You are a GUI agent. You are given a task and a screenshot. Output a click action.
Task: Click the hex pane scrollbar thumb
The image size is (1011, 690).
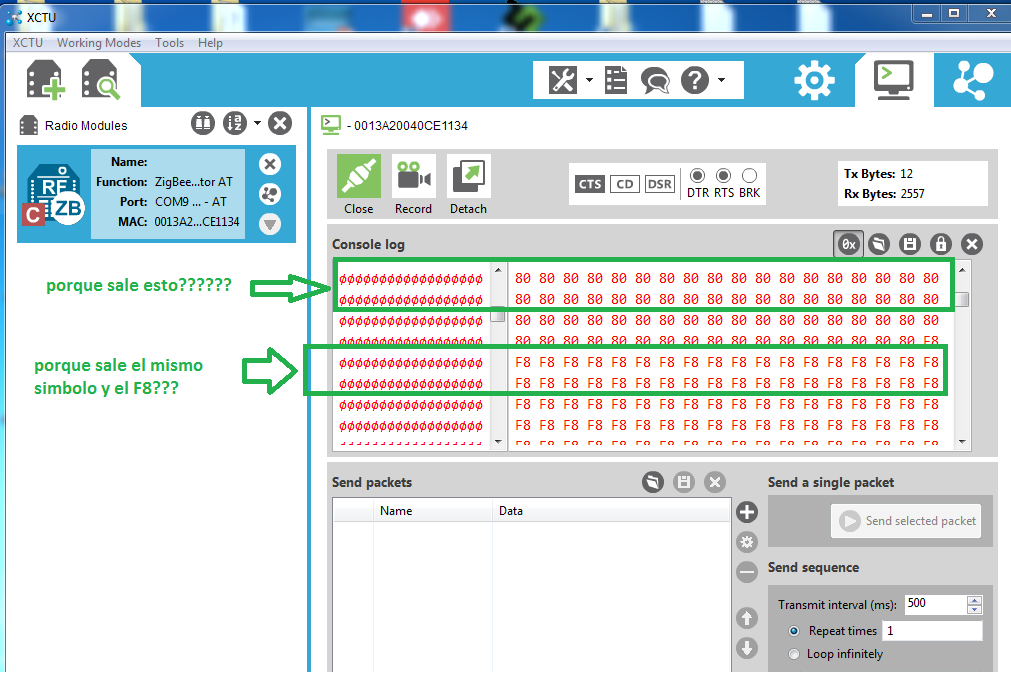tap(962, 299)
